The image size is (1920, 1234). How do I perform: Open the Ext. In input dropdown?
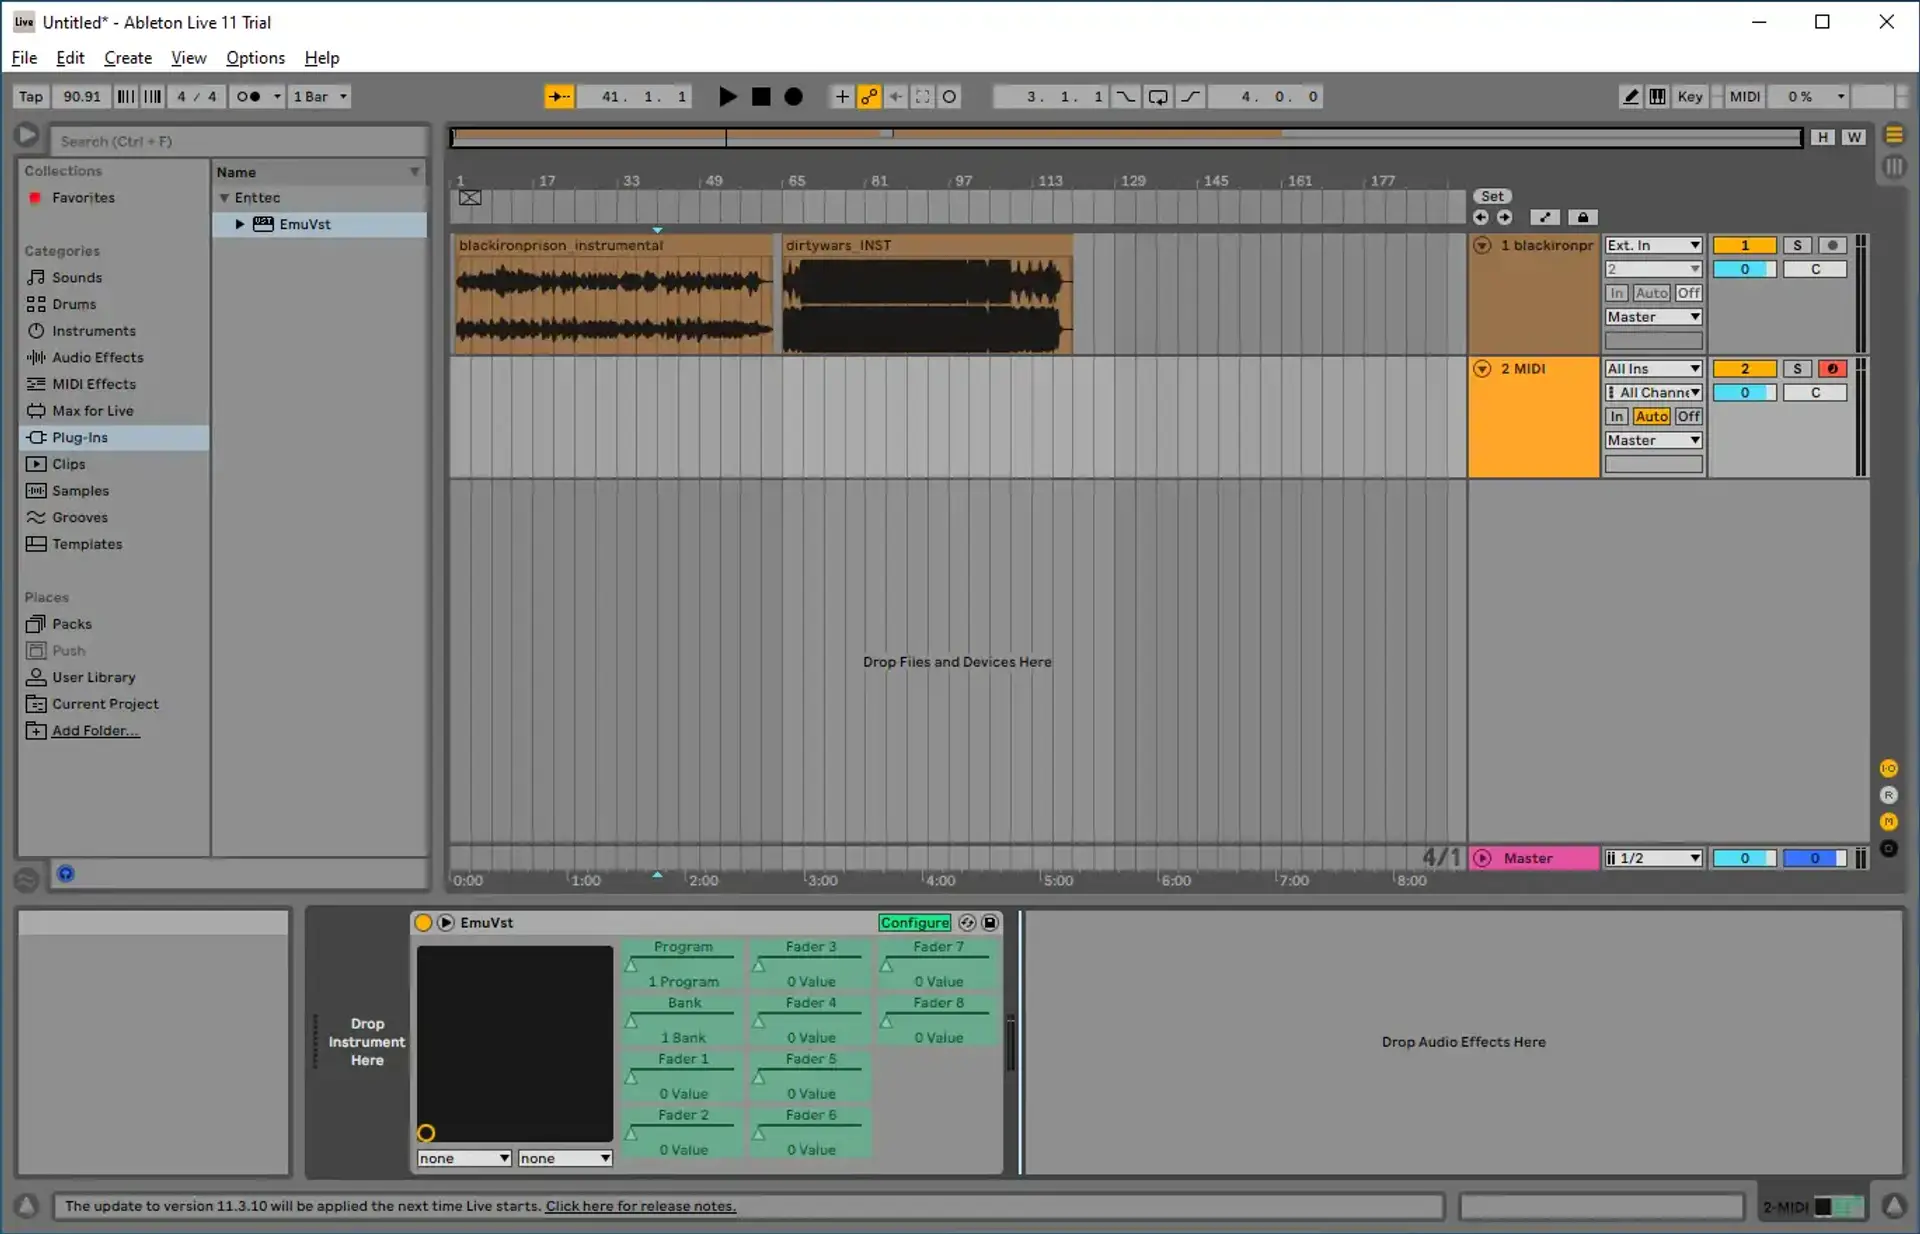pos(1653,245)
